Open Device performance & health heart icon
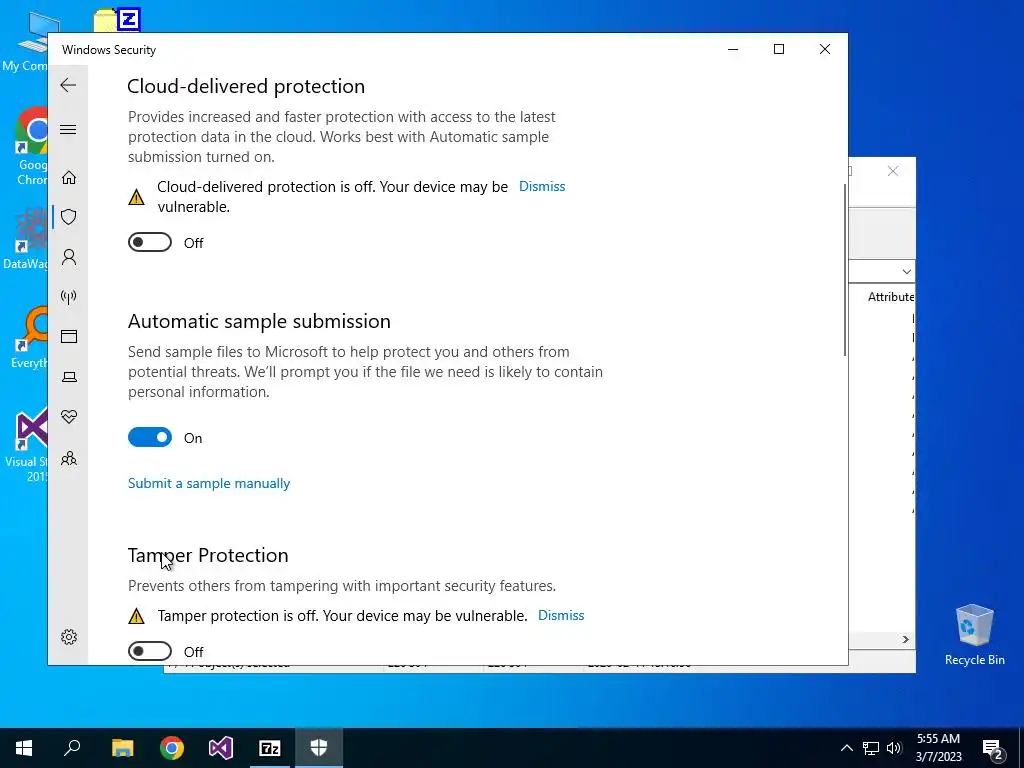This screenshot has height=768, width=1024. click(69, 417)
